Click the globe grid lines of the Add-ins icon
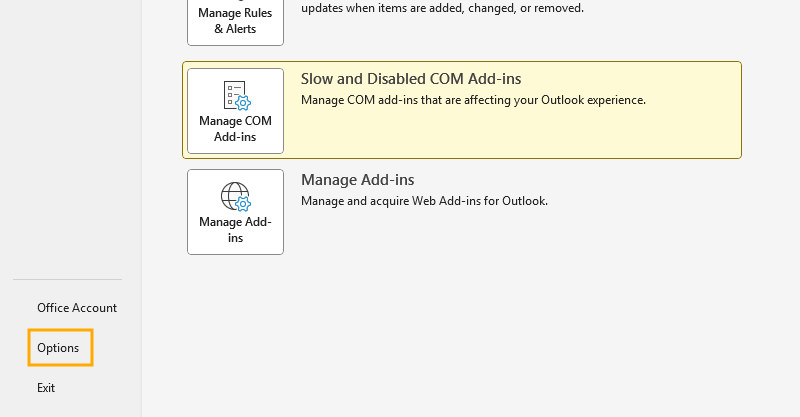Screen dimensions: 800x417 [x=232, y=195]
